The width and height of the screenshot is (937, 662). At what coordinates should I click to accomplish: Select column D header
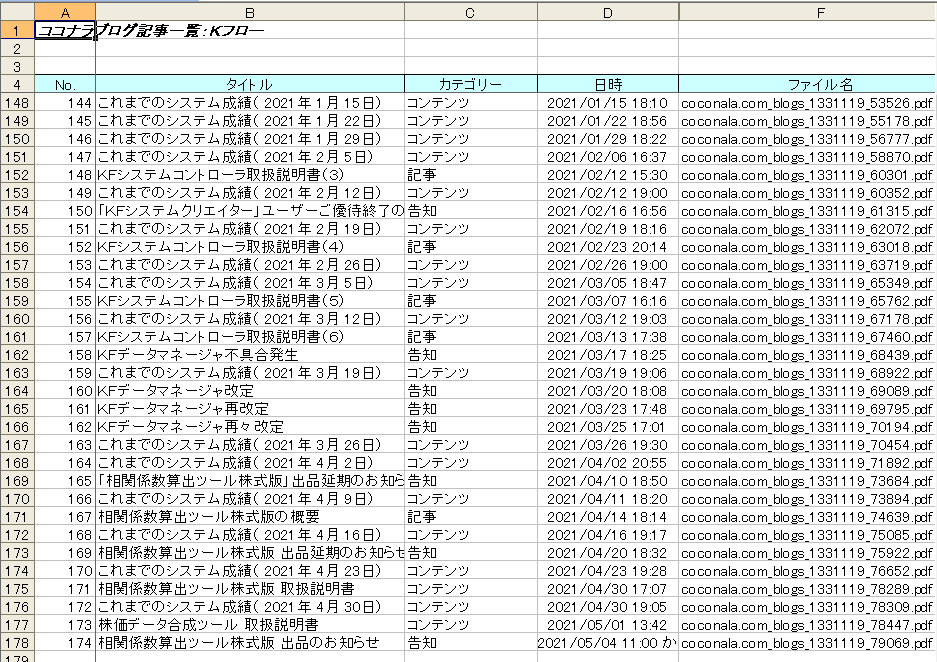(x=608, y=13)
